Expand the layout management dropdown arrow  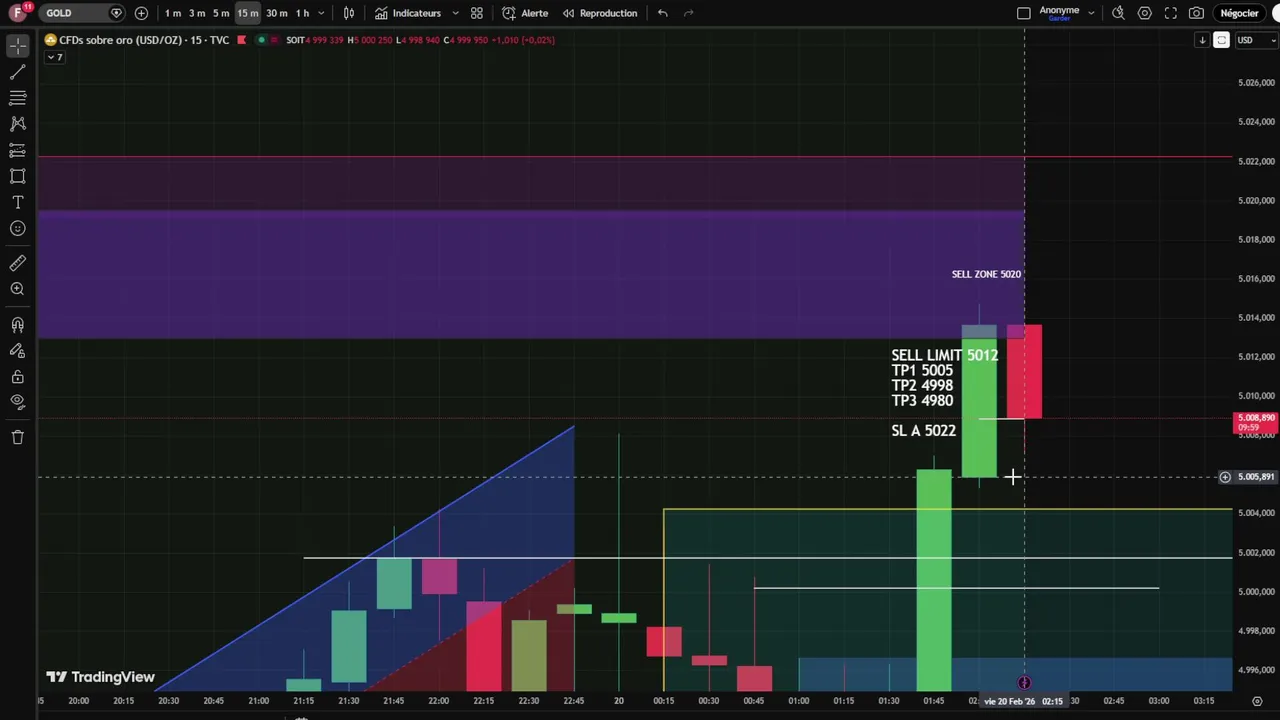click(1091, 13)
